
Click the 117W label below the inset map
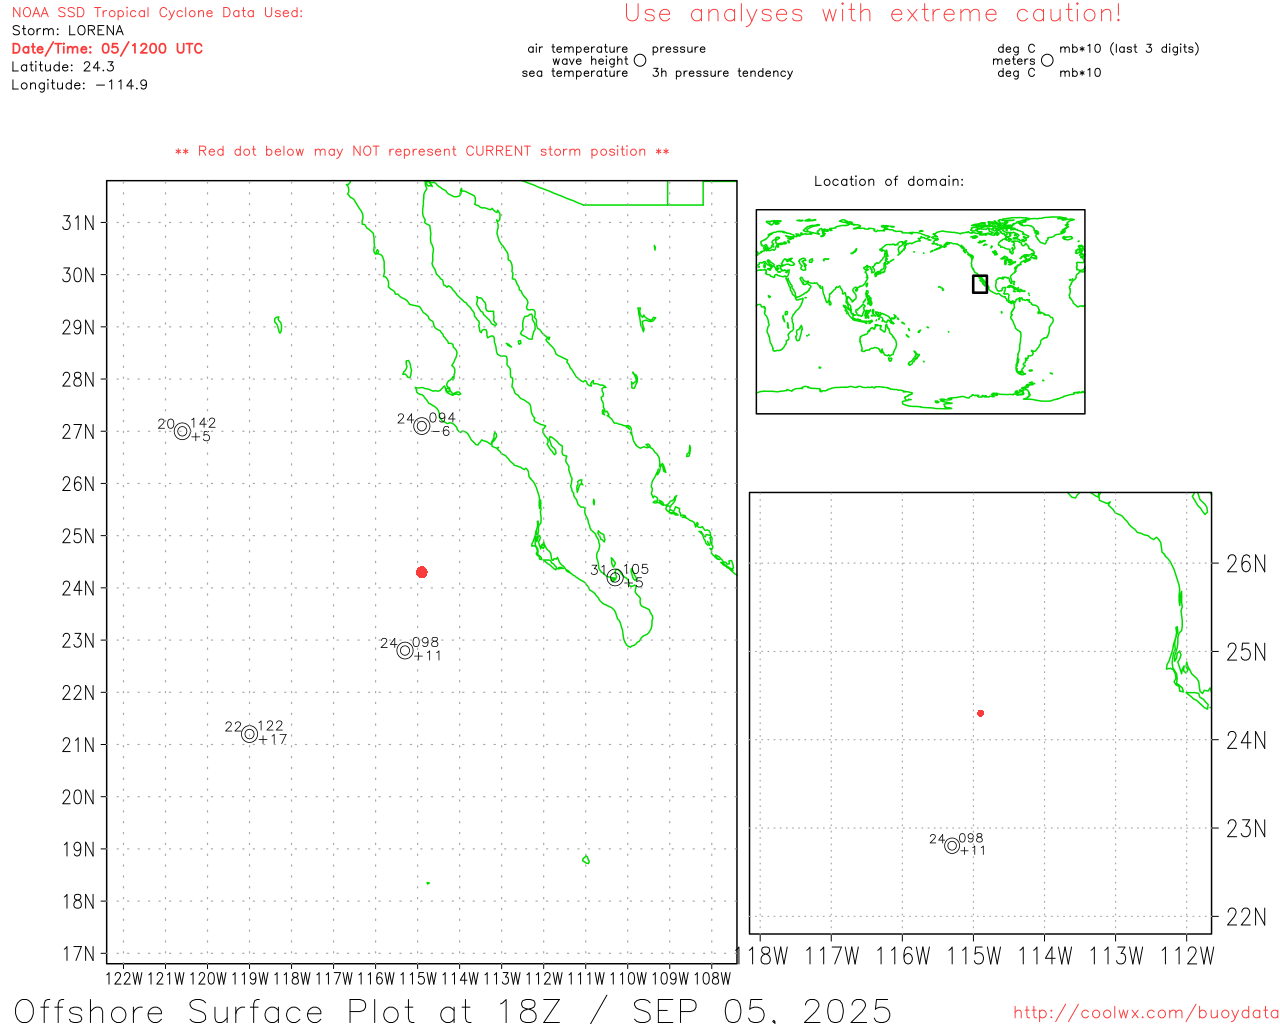832,956
